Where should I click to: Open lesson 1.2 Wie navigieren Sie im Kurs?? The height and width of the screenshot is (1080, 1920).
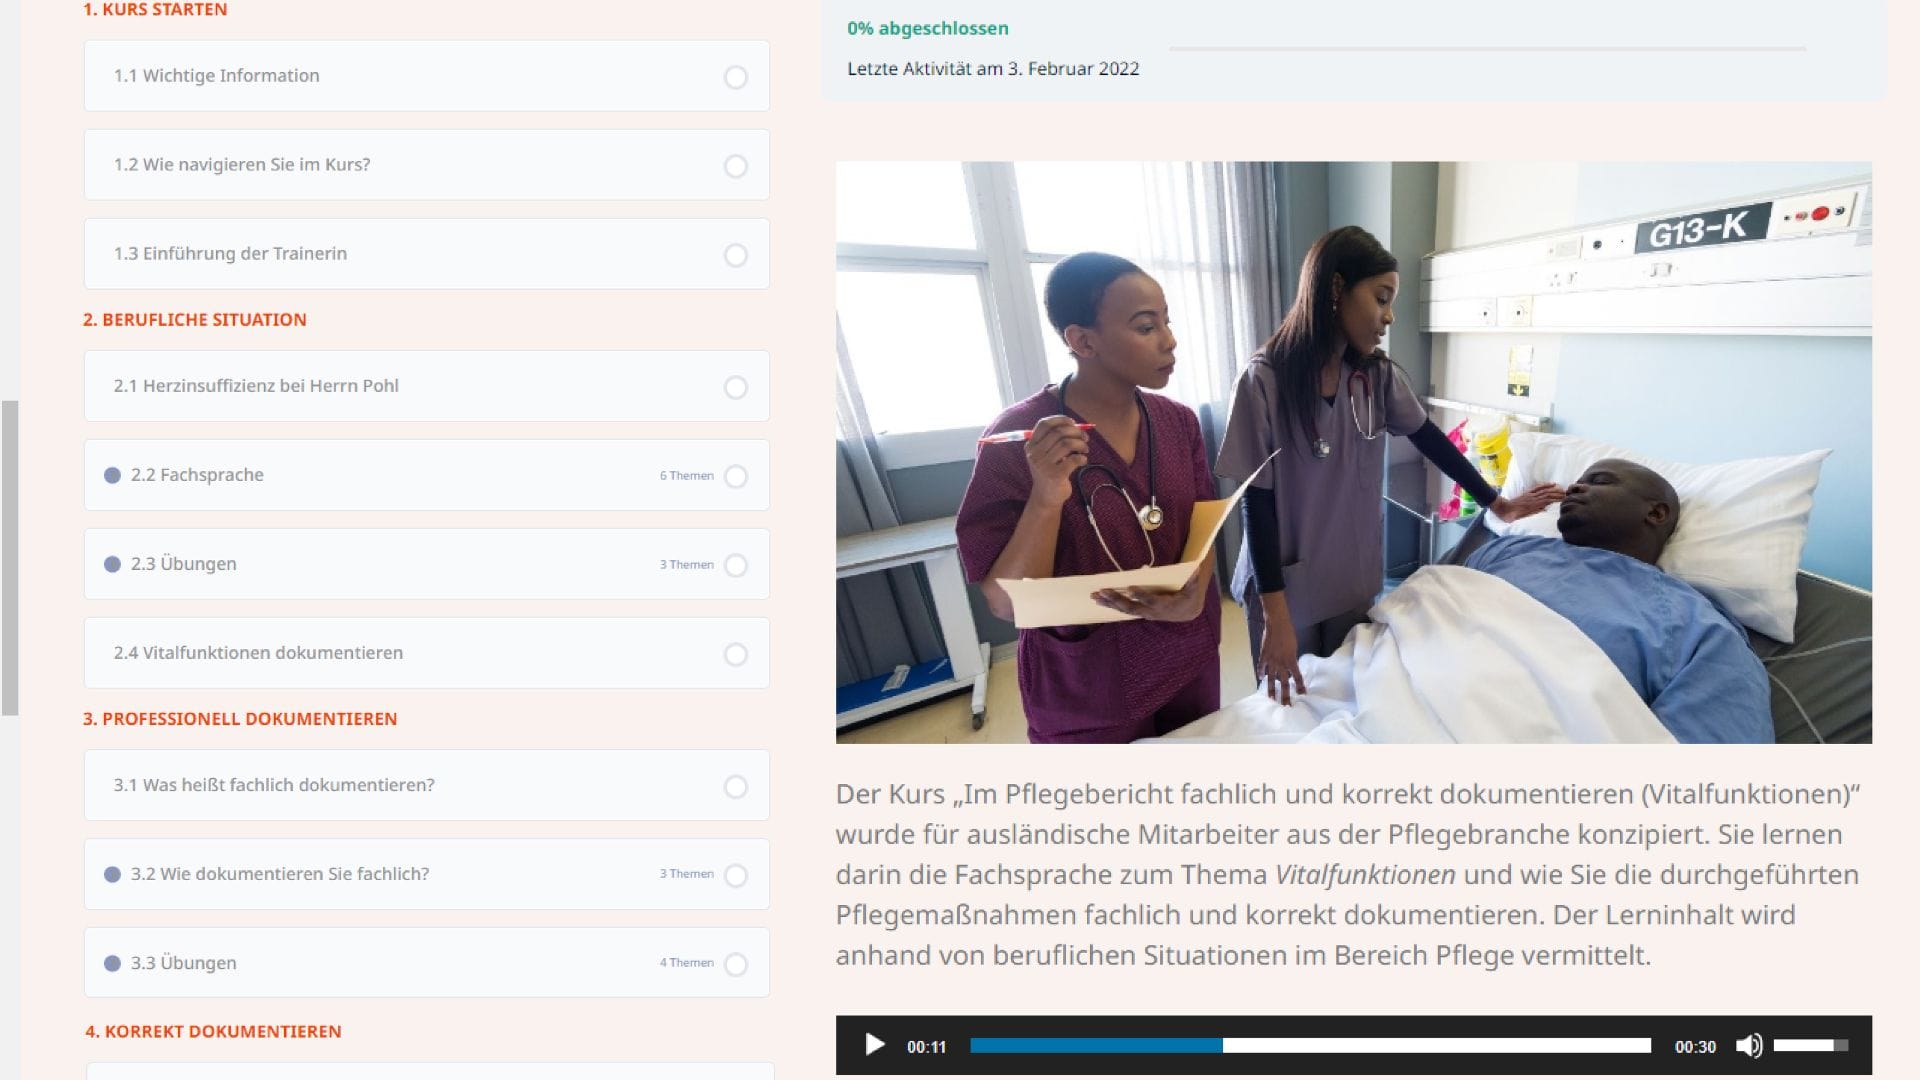click(242, 165)
